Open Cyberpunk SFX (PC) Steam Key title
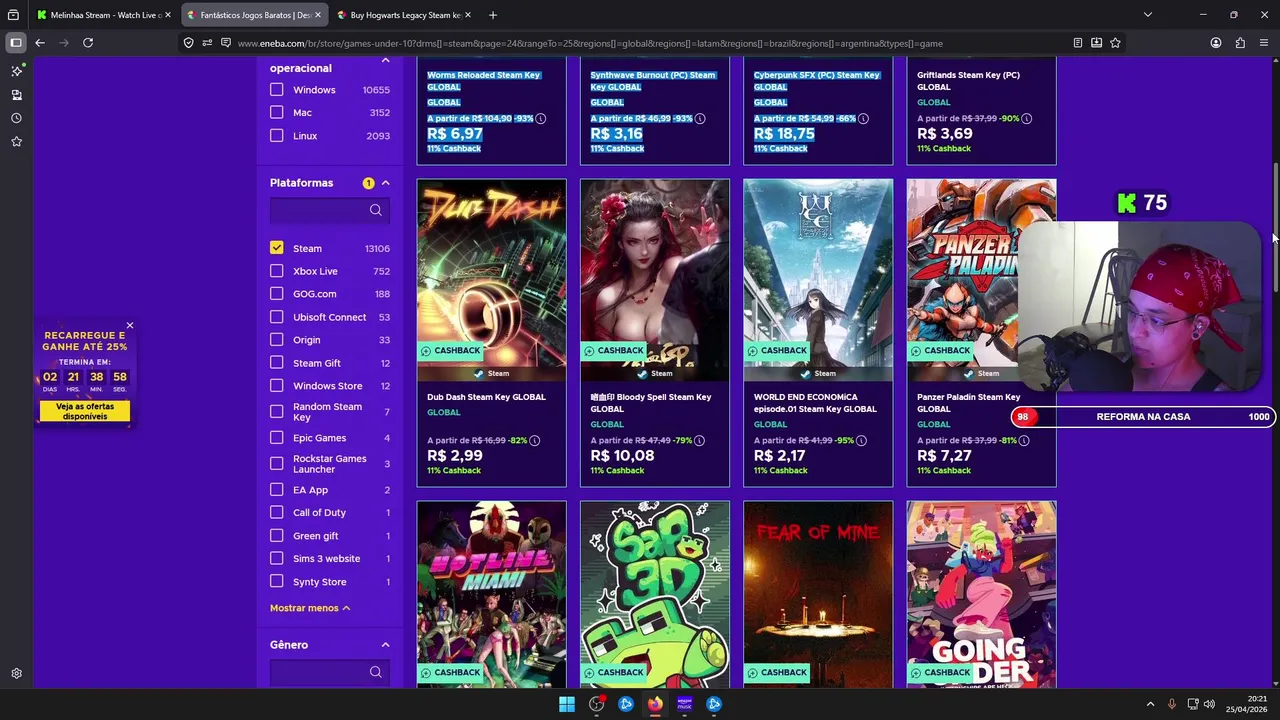Screen dimensions: 1280x720 (x=816, y=81)
